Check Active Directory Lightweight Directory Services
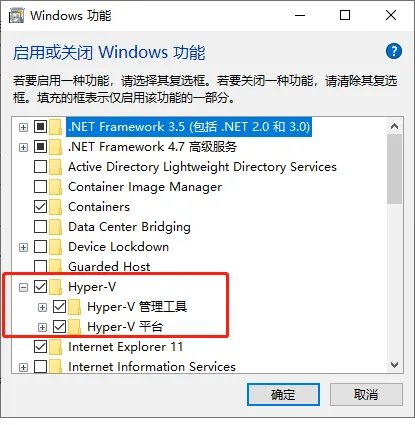Viewport: 415px width, 425px height. [x=40, y=167]
